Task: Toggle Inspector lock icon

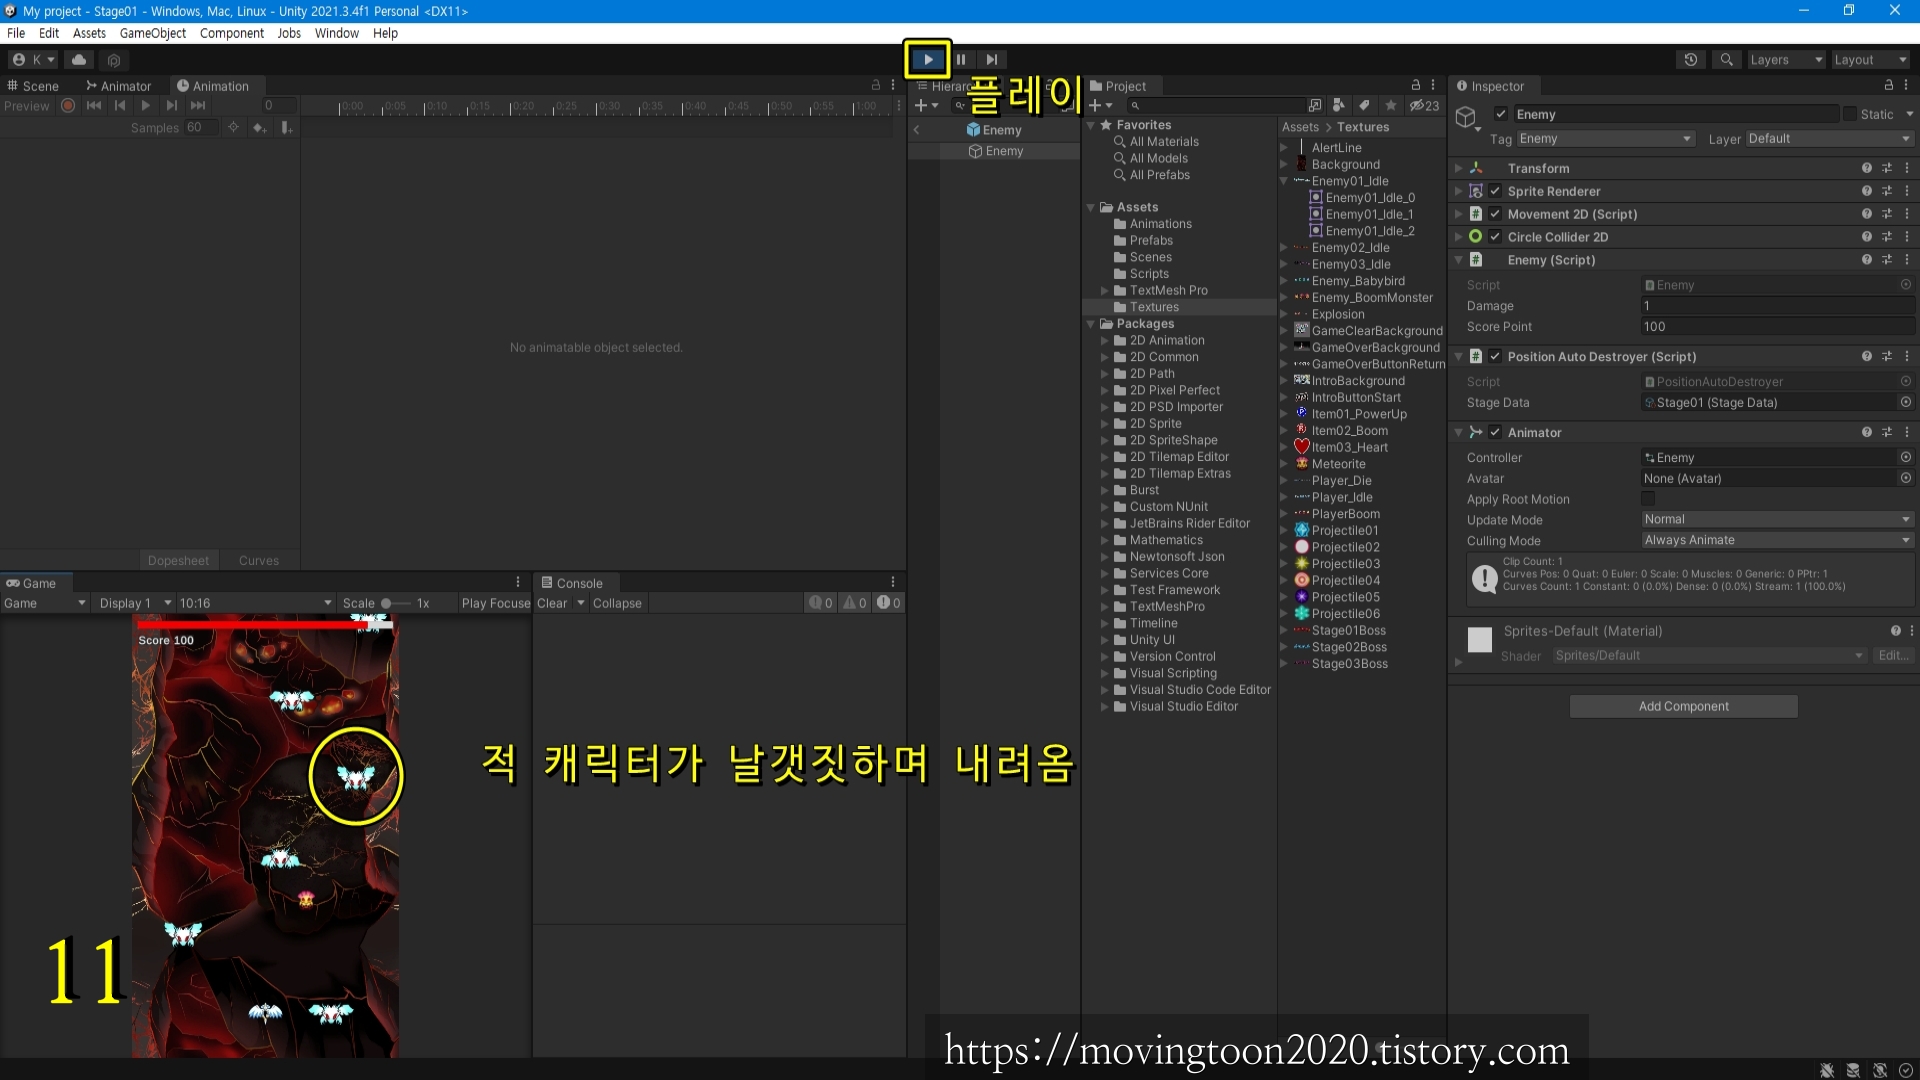Action: (x=1889, y=86)
